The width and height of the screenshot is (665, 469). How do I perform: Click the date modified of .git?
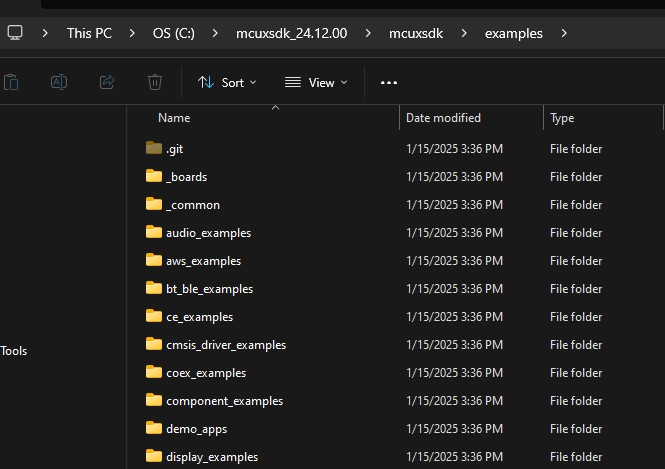tap(454, 149)
